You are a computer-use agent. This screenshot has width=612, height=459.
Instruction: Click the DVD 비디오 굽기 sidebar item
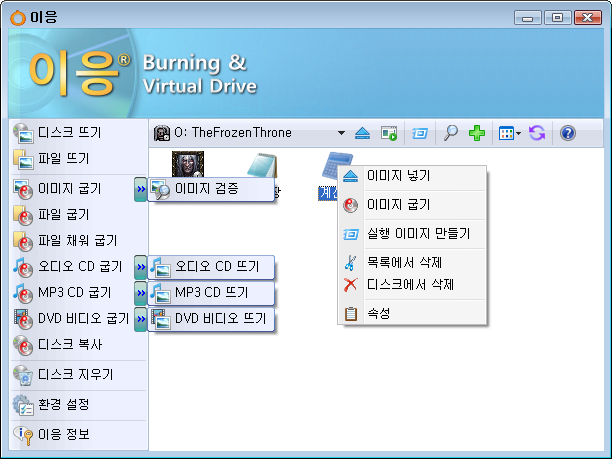[x=71, y=319]
